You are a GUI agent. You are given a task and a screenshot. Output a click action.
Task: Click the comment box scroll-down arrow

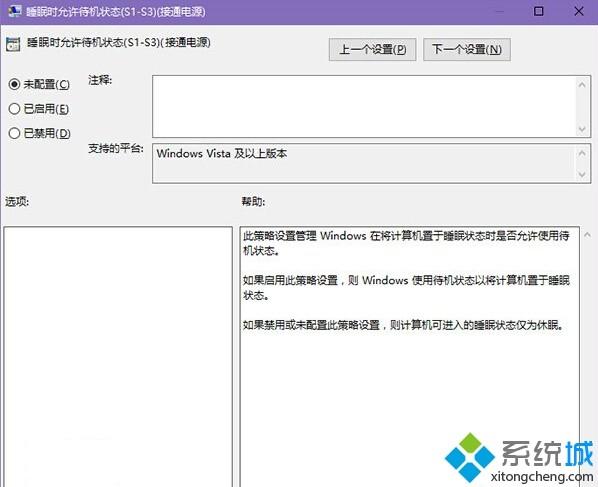[x=582, y=129]
